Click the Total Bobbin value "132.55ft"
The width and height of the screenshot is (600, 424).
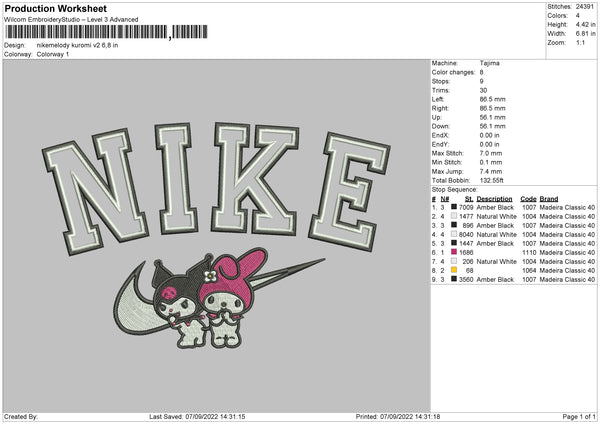[492, 180]
